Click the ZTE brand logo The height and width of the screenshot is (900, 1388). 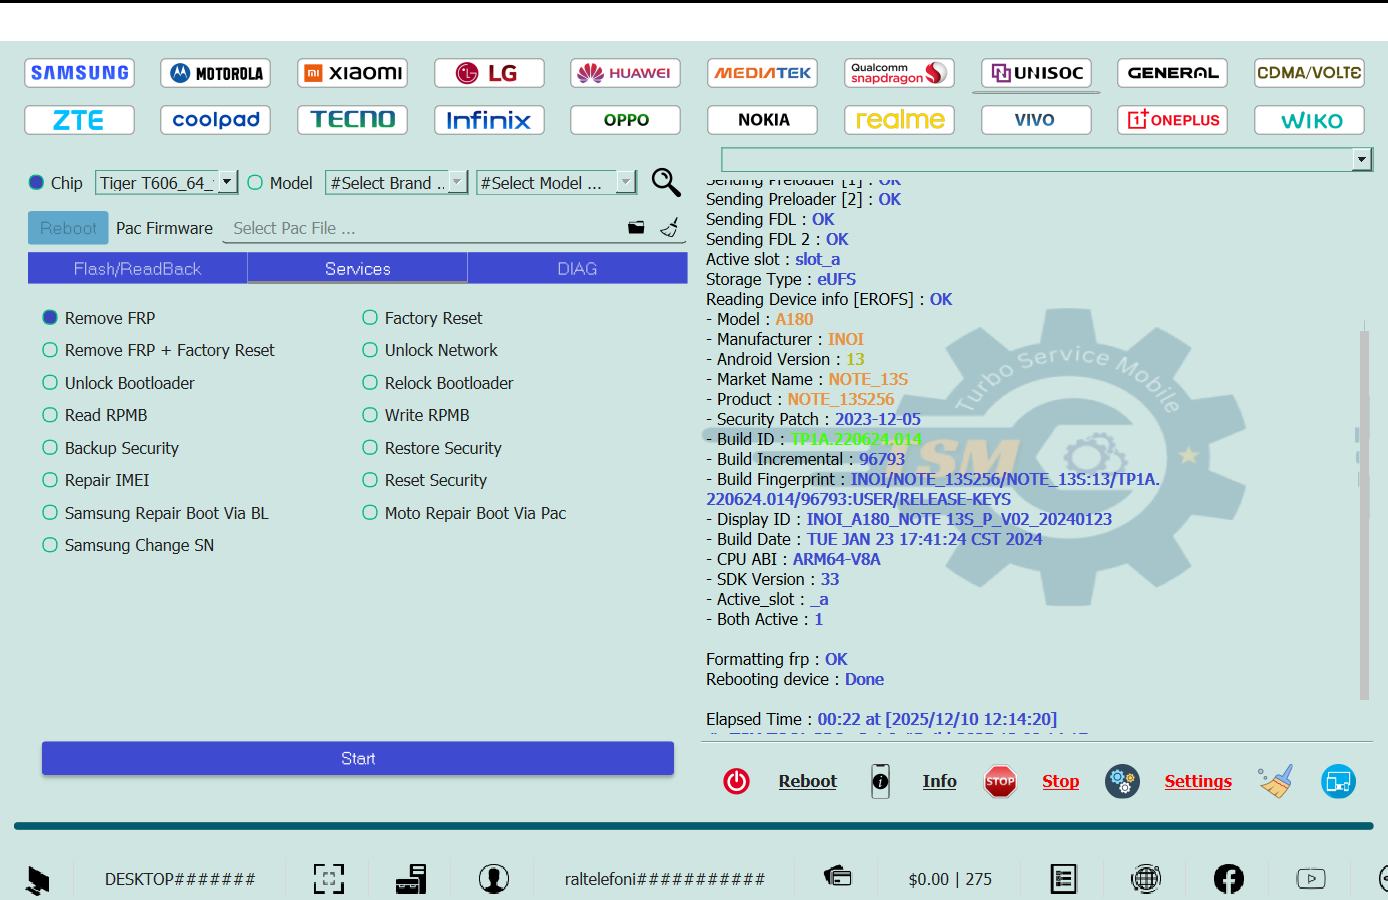(x=79, y=120)
